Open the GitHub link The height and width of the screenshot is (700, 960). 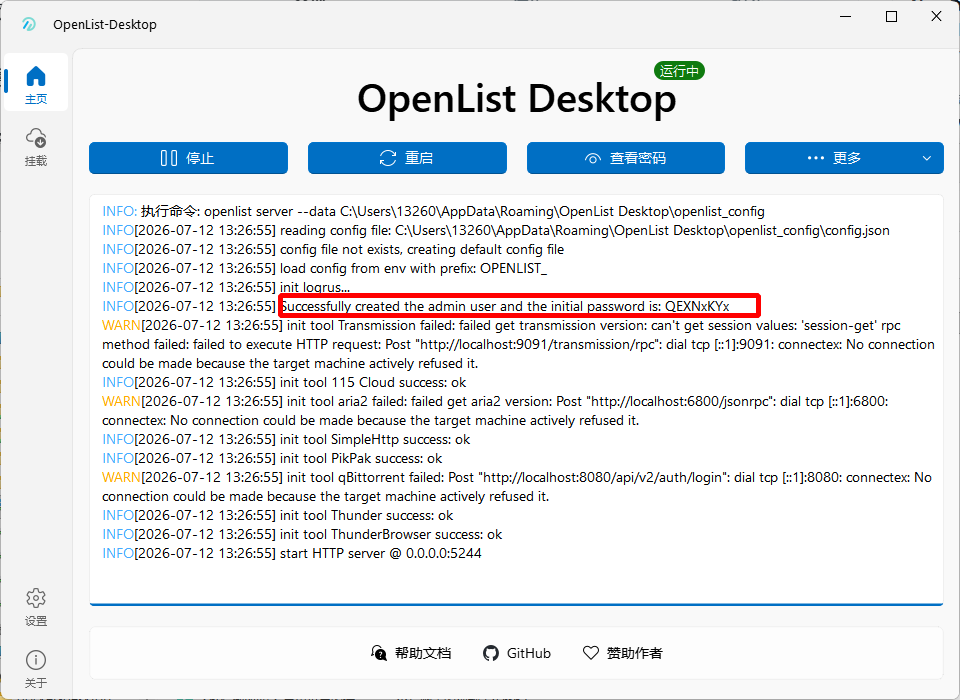(x=517, y=653)
